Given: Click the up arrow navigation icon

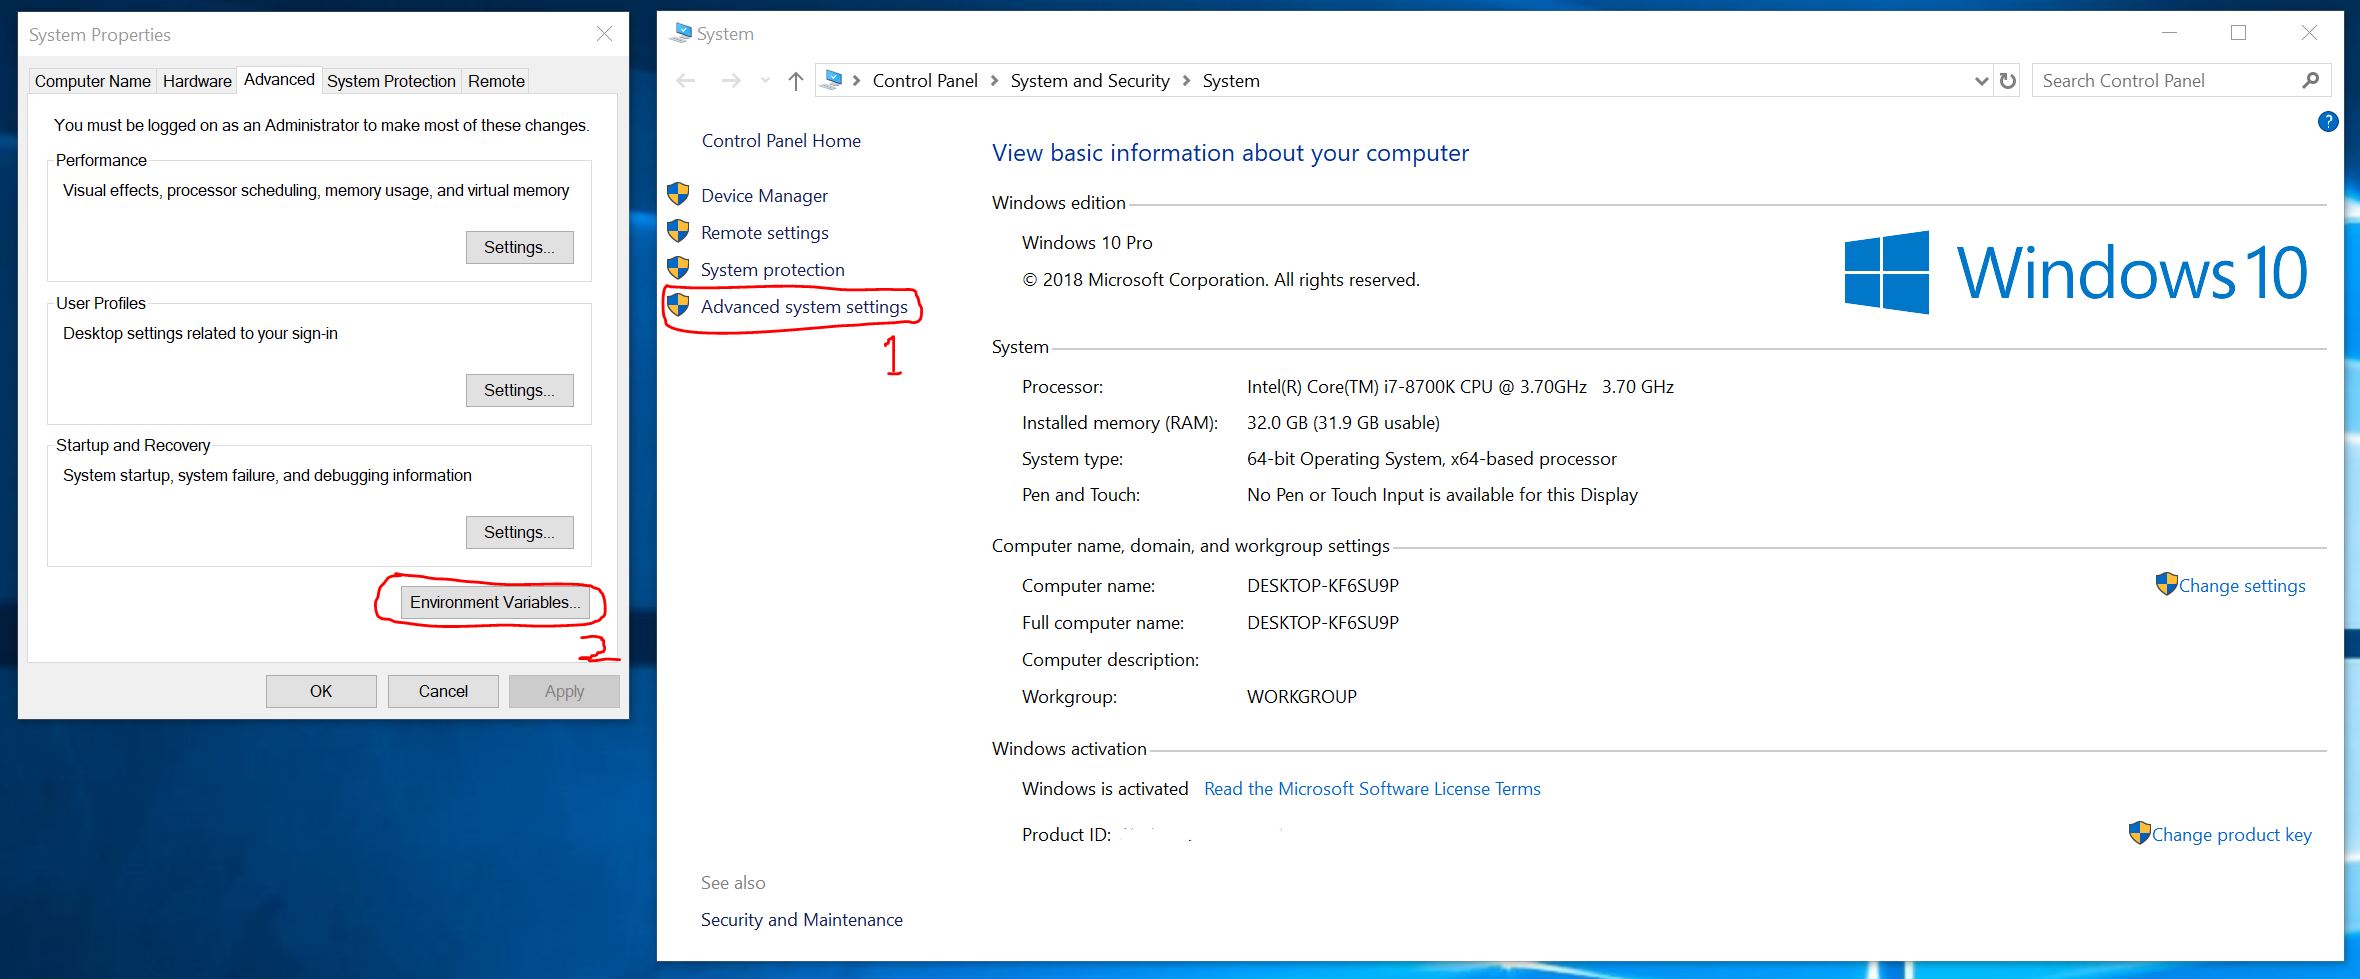Looking at the screenshot, I should (795, 81).
